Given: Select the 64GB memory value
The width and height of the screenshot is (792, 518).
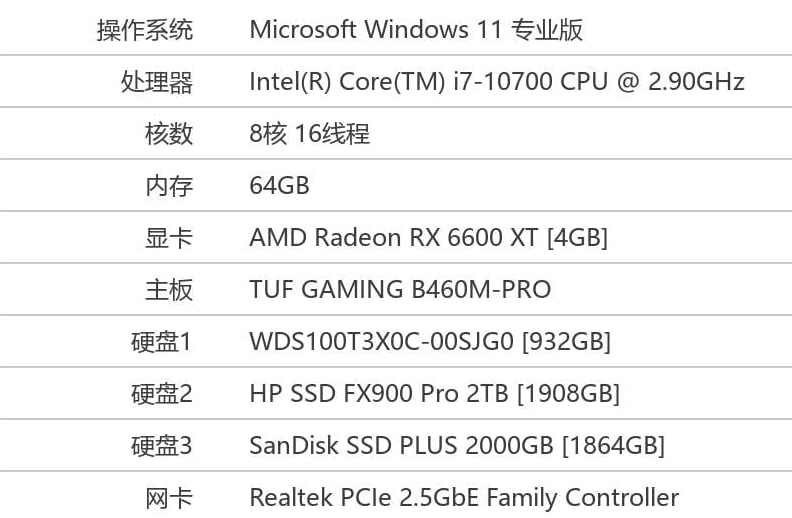Looking at the screenshot, I should click(x=280, y=186).
